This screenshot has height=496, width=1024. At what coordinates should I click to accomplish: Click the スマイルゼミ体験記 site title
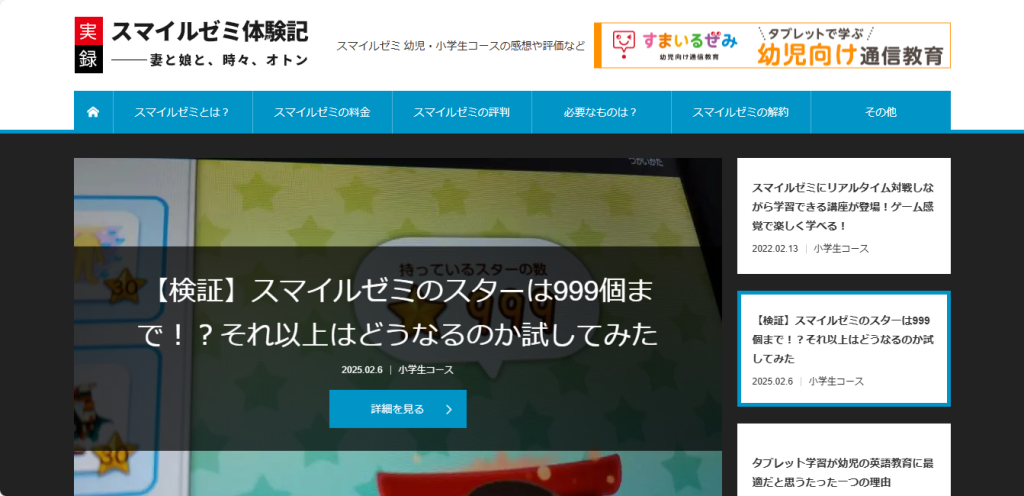click(x=209, y=32)
